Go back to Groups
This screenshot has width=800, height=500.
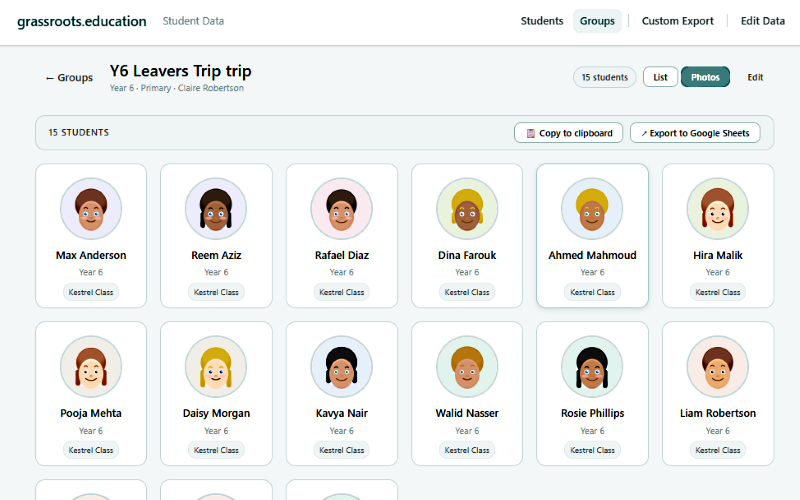pyautogui.click(x=69, y=78)
